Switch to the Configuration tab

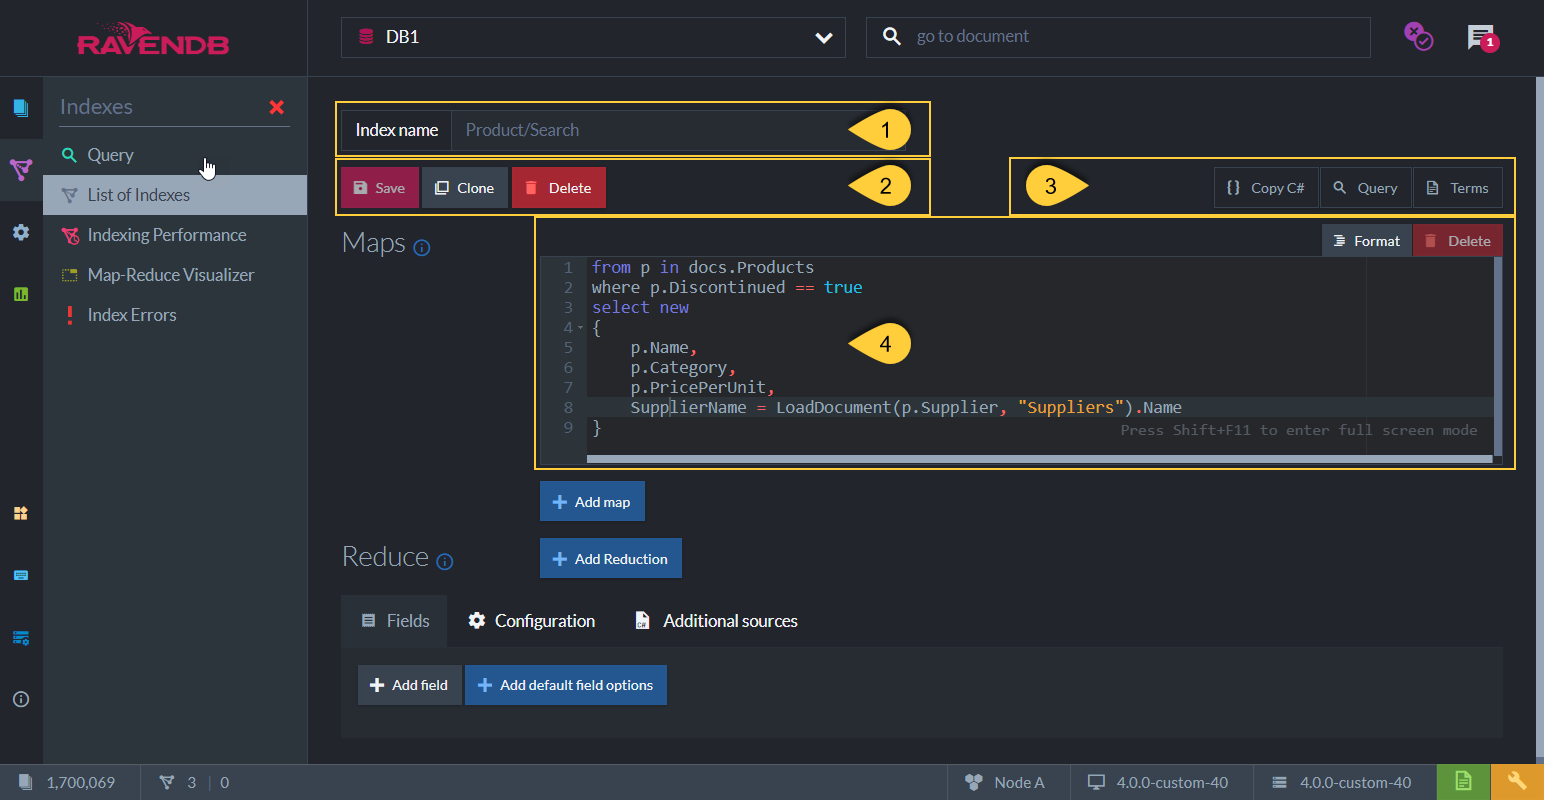tap(532, 621)
